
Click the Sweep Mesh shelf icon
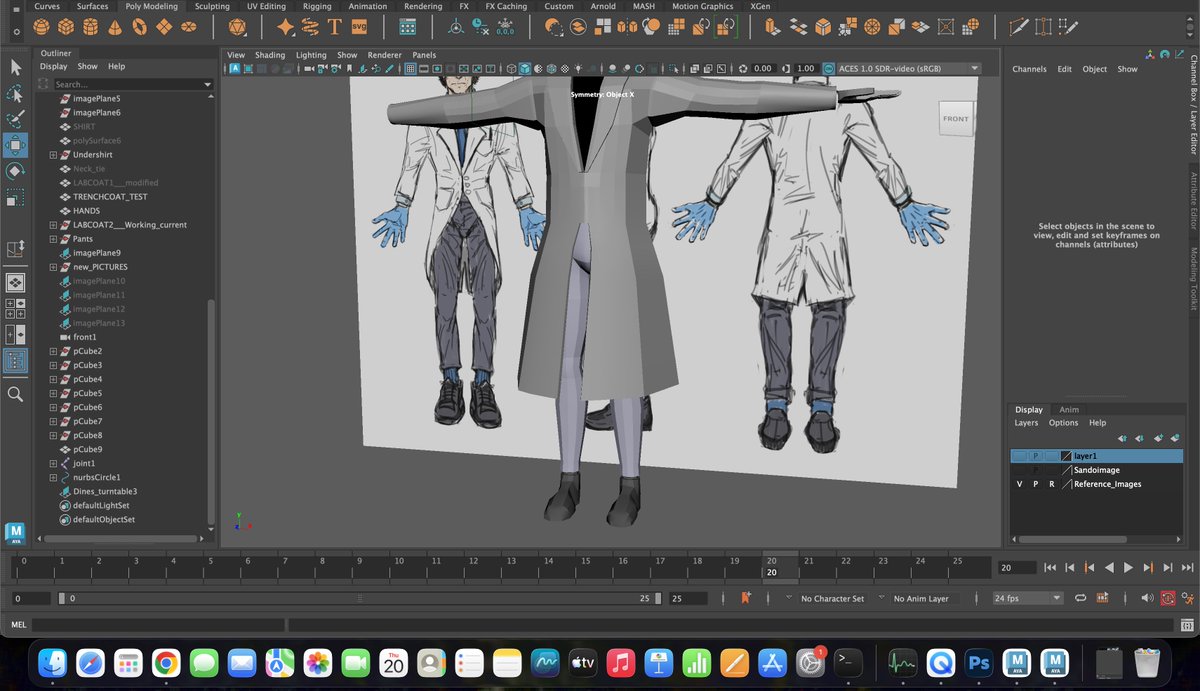(310, 27)
